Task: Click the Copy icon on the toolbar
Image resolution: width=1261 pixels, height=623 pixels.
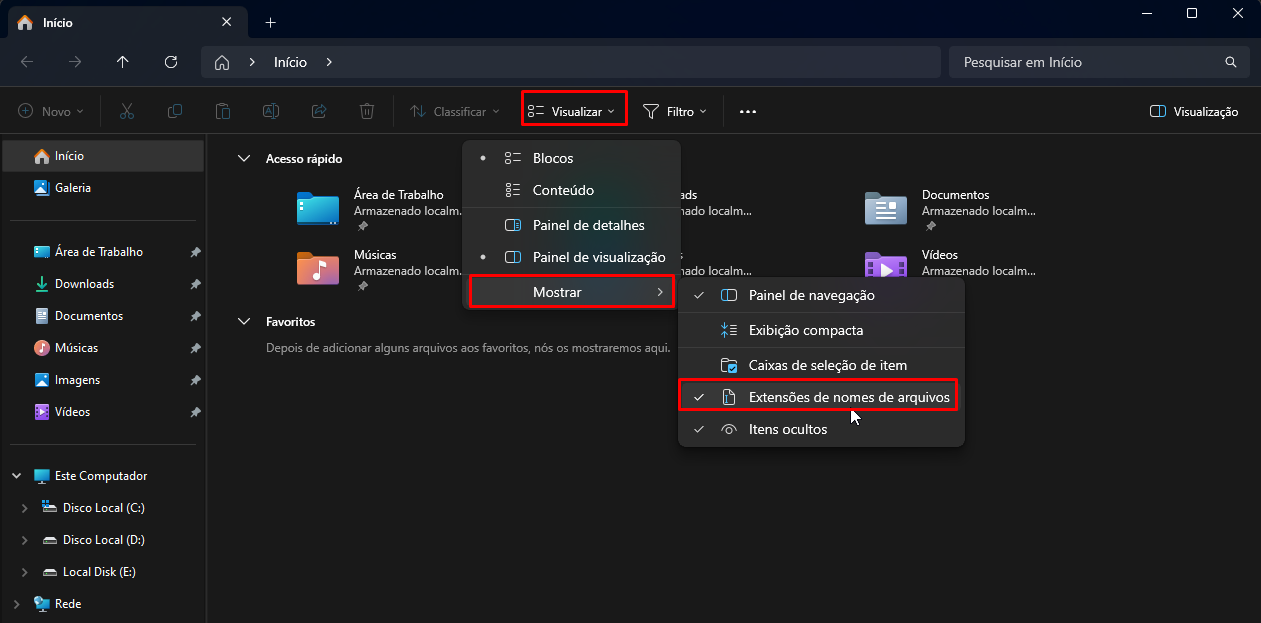Action: click(174, 111)
